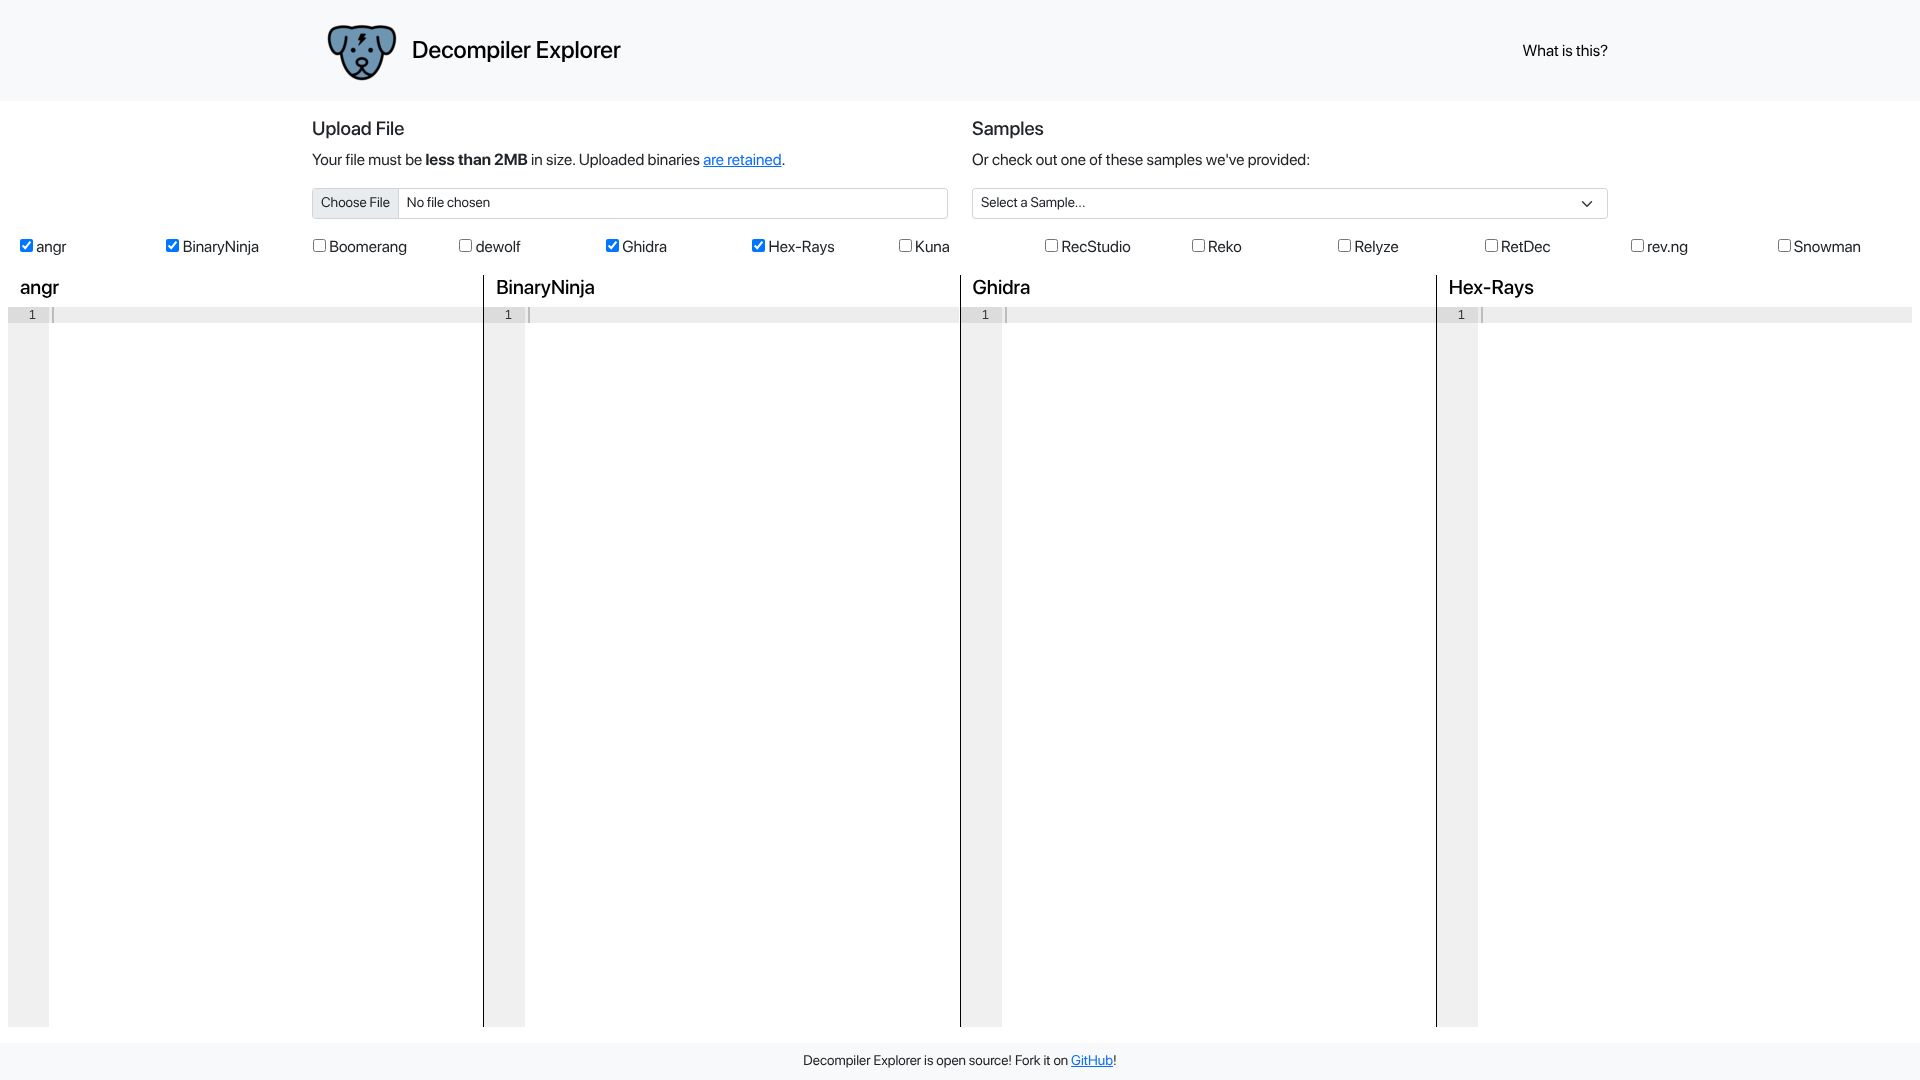1920x1080 pixels.
Task: Enable the Boomerang decompiler checkbox
Action: (319, 246)
